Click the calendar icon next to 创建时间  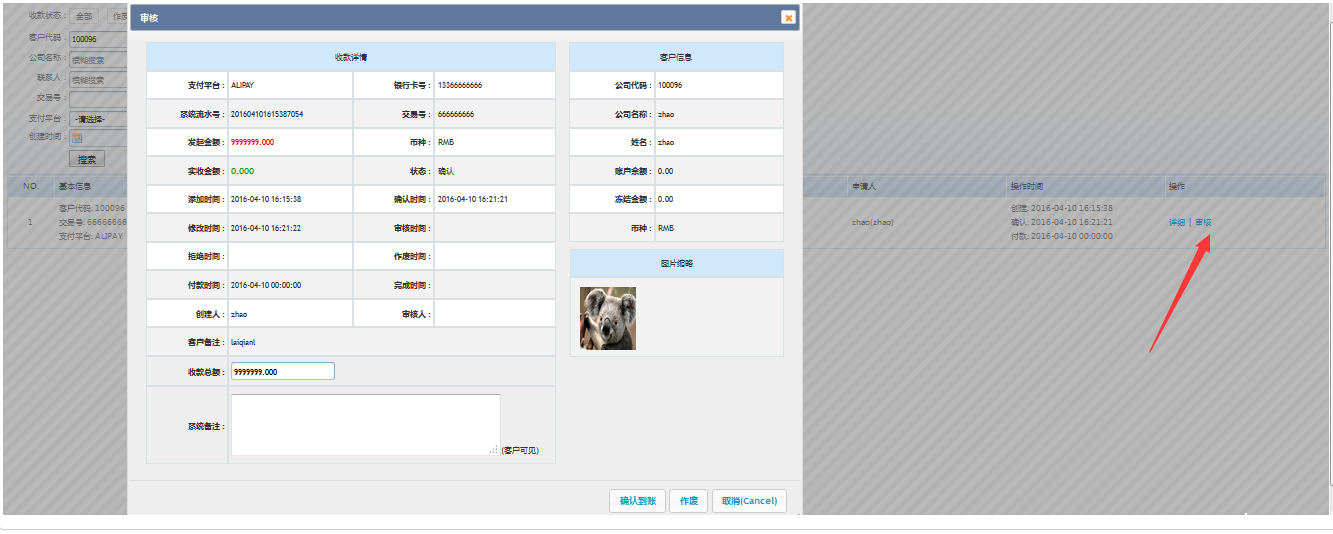coord(77,138)
